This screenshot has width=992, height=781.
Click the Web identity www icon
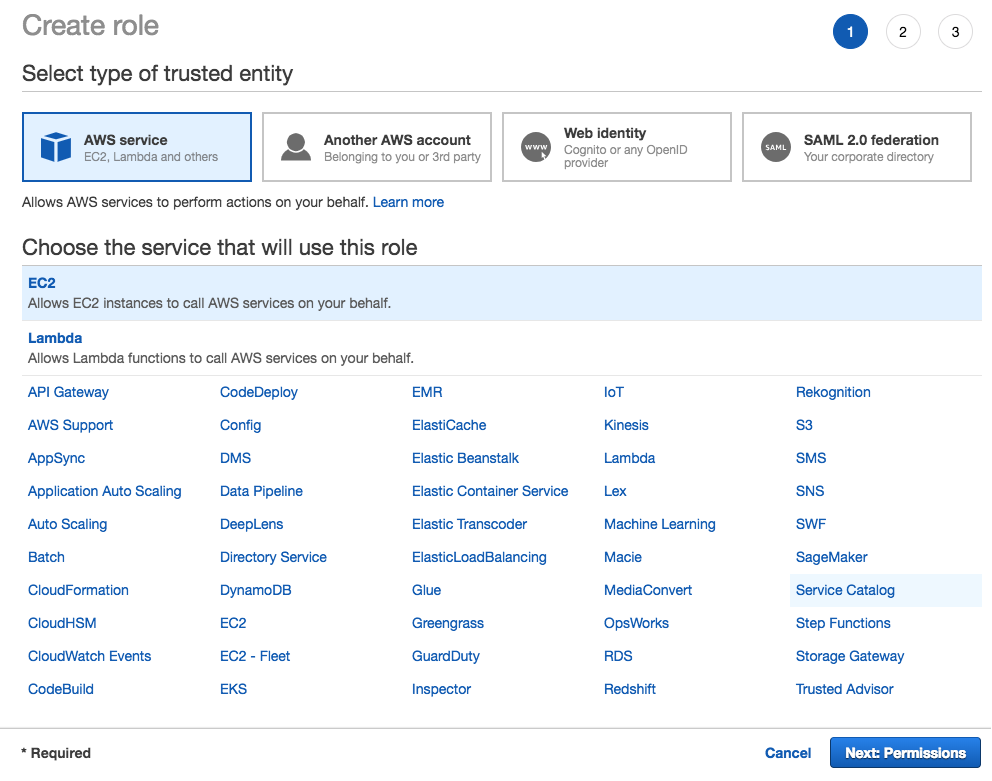pyautogui.click(x=536, y=147)
